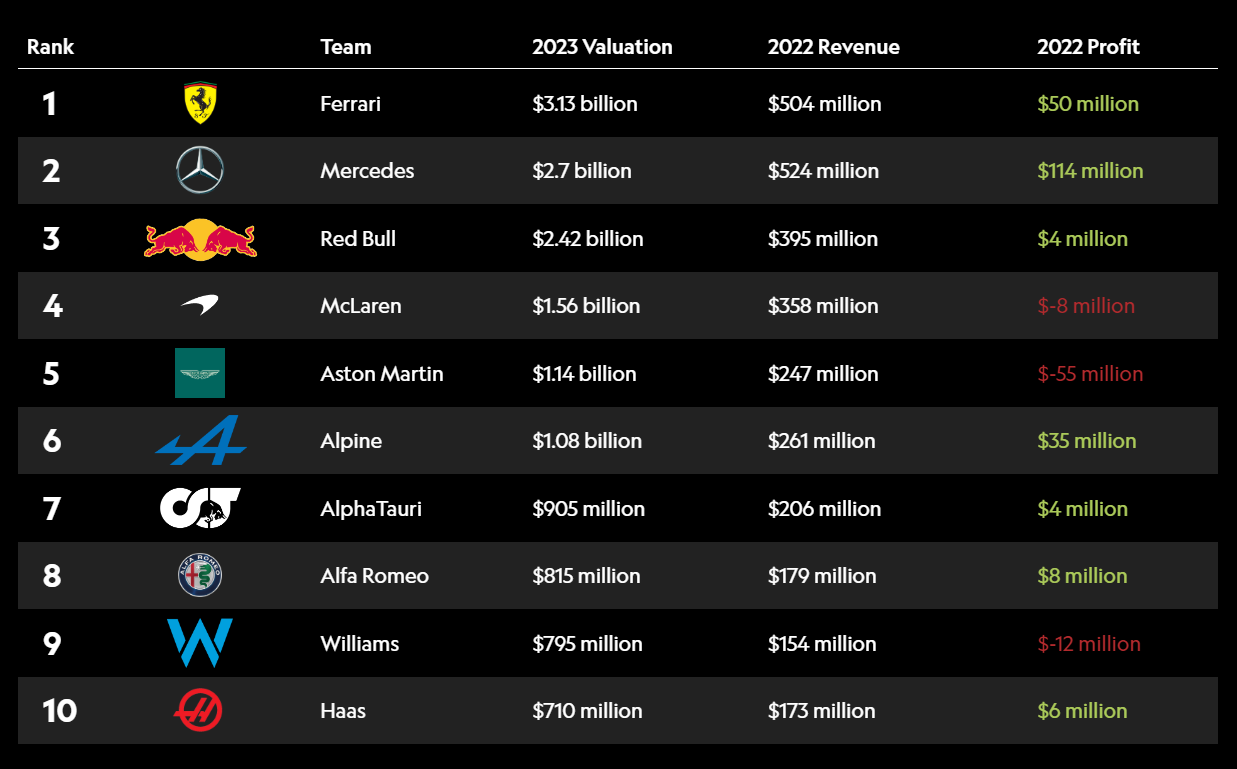Click the red Haas logo
This screenshot has width=1237, height=769.
[198, 711]
